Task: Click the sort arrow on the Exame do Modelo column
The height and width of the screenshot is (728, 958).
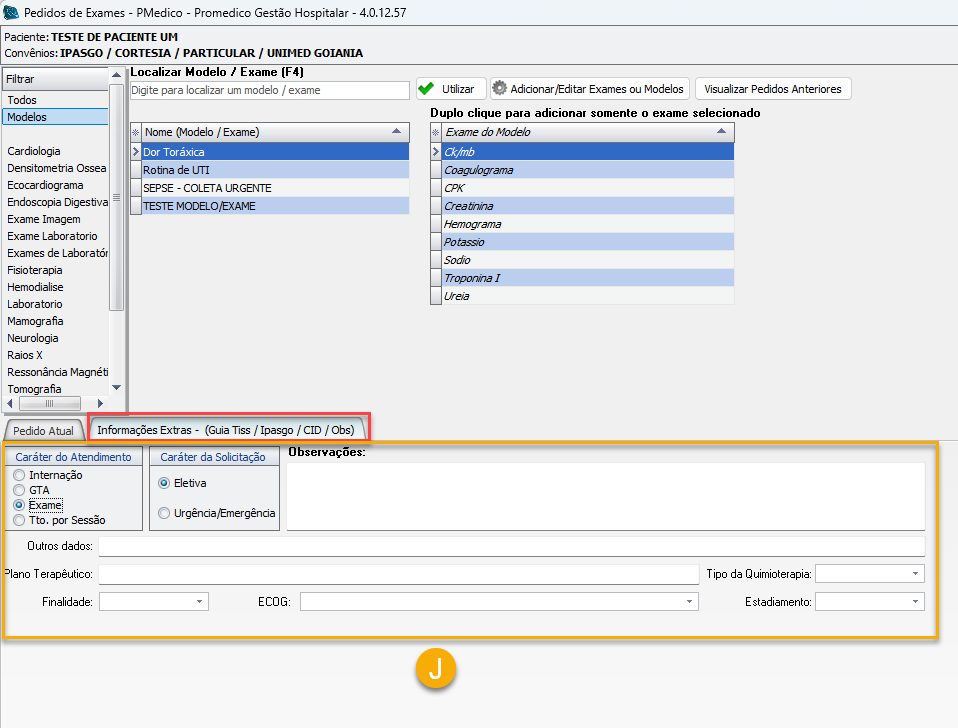Action: click(722, 132)
